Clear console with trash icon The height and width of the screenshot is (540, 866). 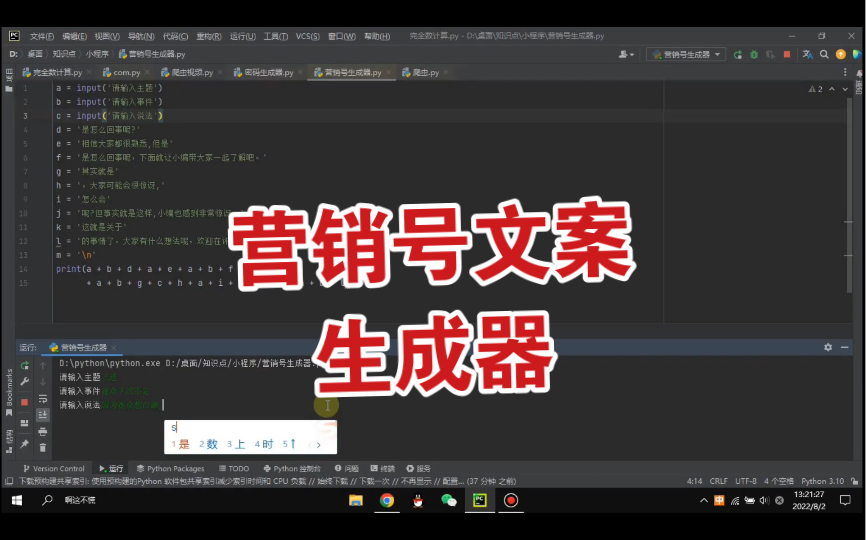click(43, 448)
